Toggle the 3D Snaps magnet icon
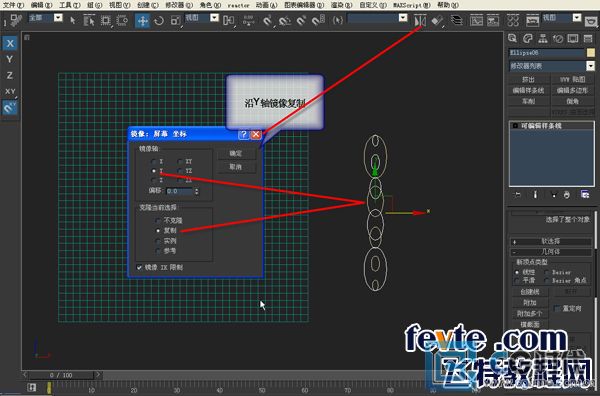Viewport: 600px width, 396px height. point(267,20)
